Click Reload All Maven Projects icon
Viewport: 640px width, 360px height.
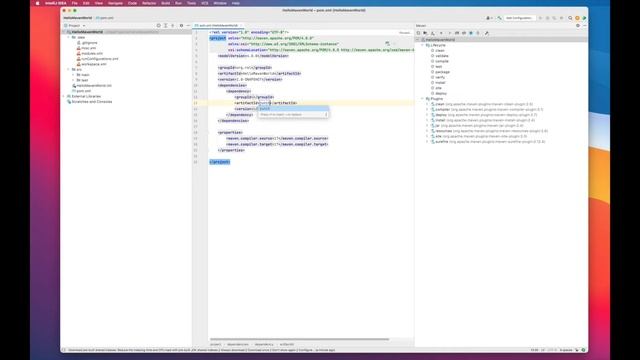418,33
